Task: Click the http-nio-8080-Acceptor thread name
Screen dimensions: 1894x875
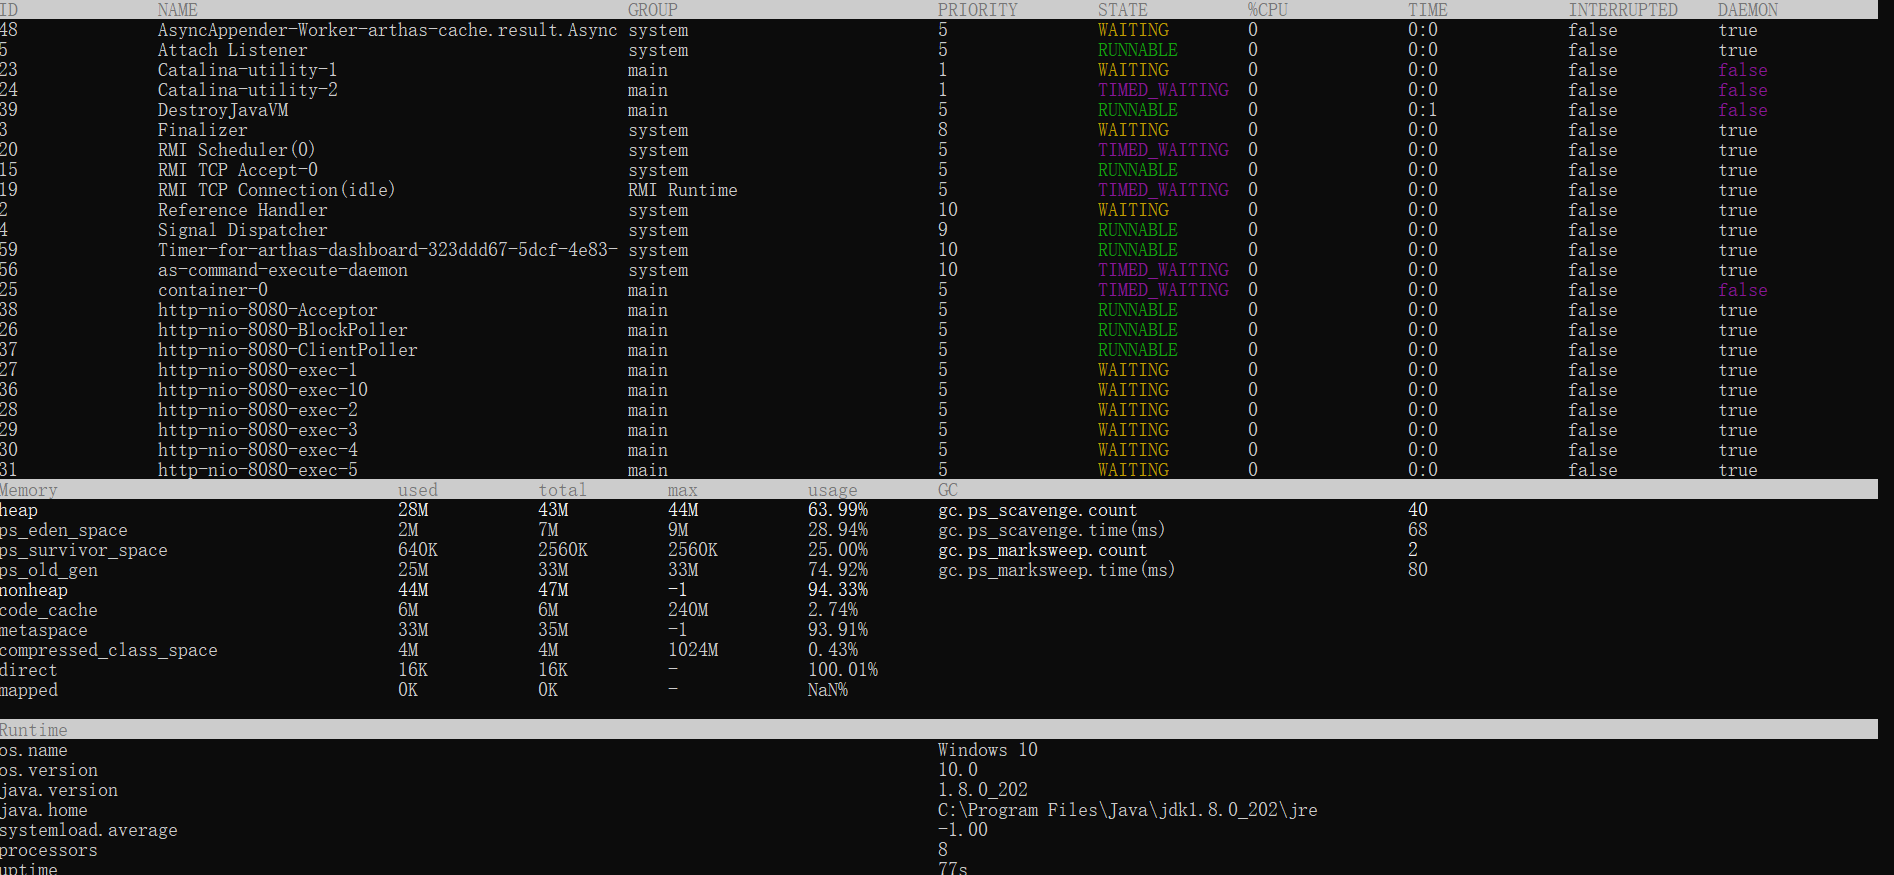Action: pyautogui.click(x=267, y=310)
